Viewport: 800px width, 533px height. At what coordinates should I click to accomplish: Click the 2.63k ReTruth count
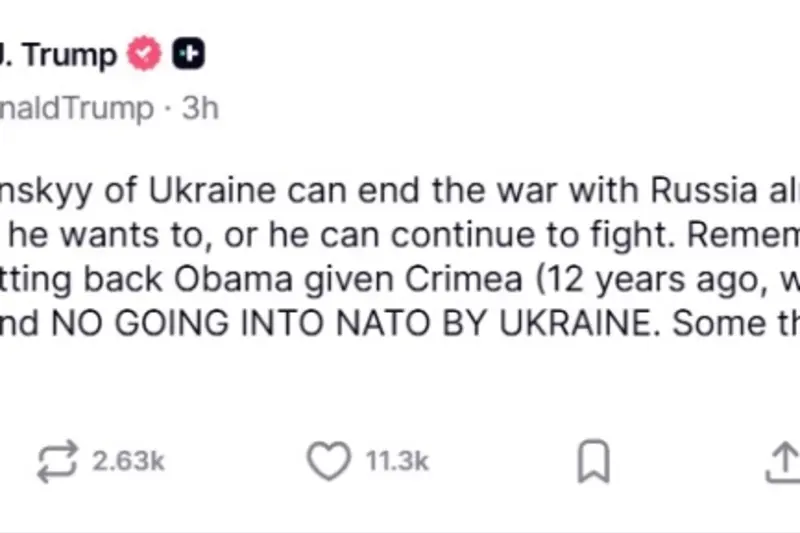click(x=128, y=461)
